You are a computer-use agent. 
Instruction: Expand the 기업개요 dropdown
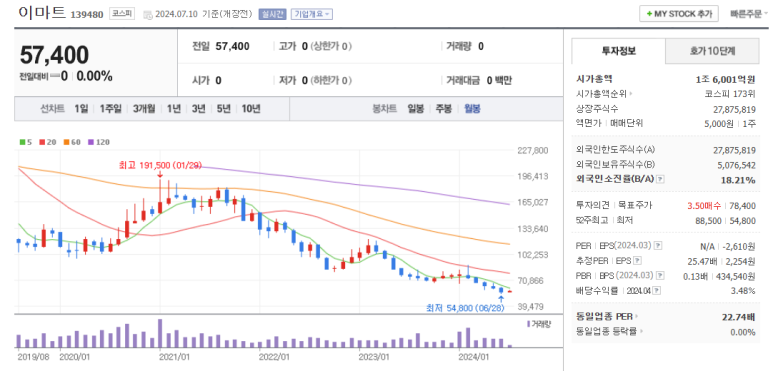pos(312,14)
